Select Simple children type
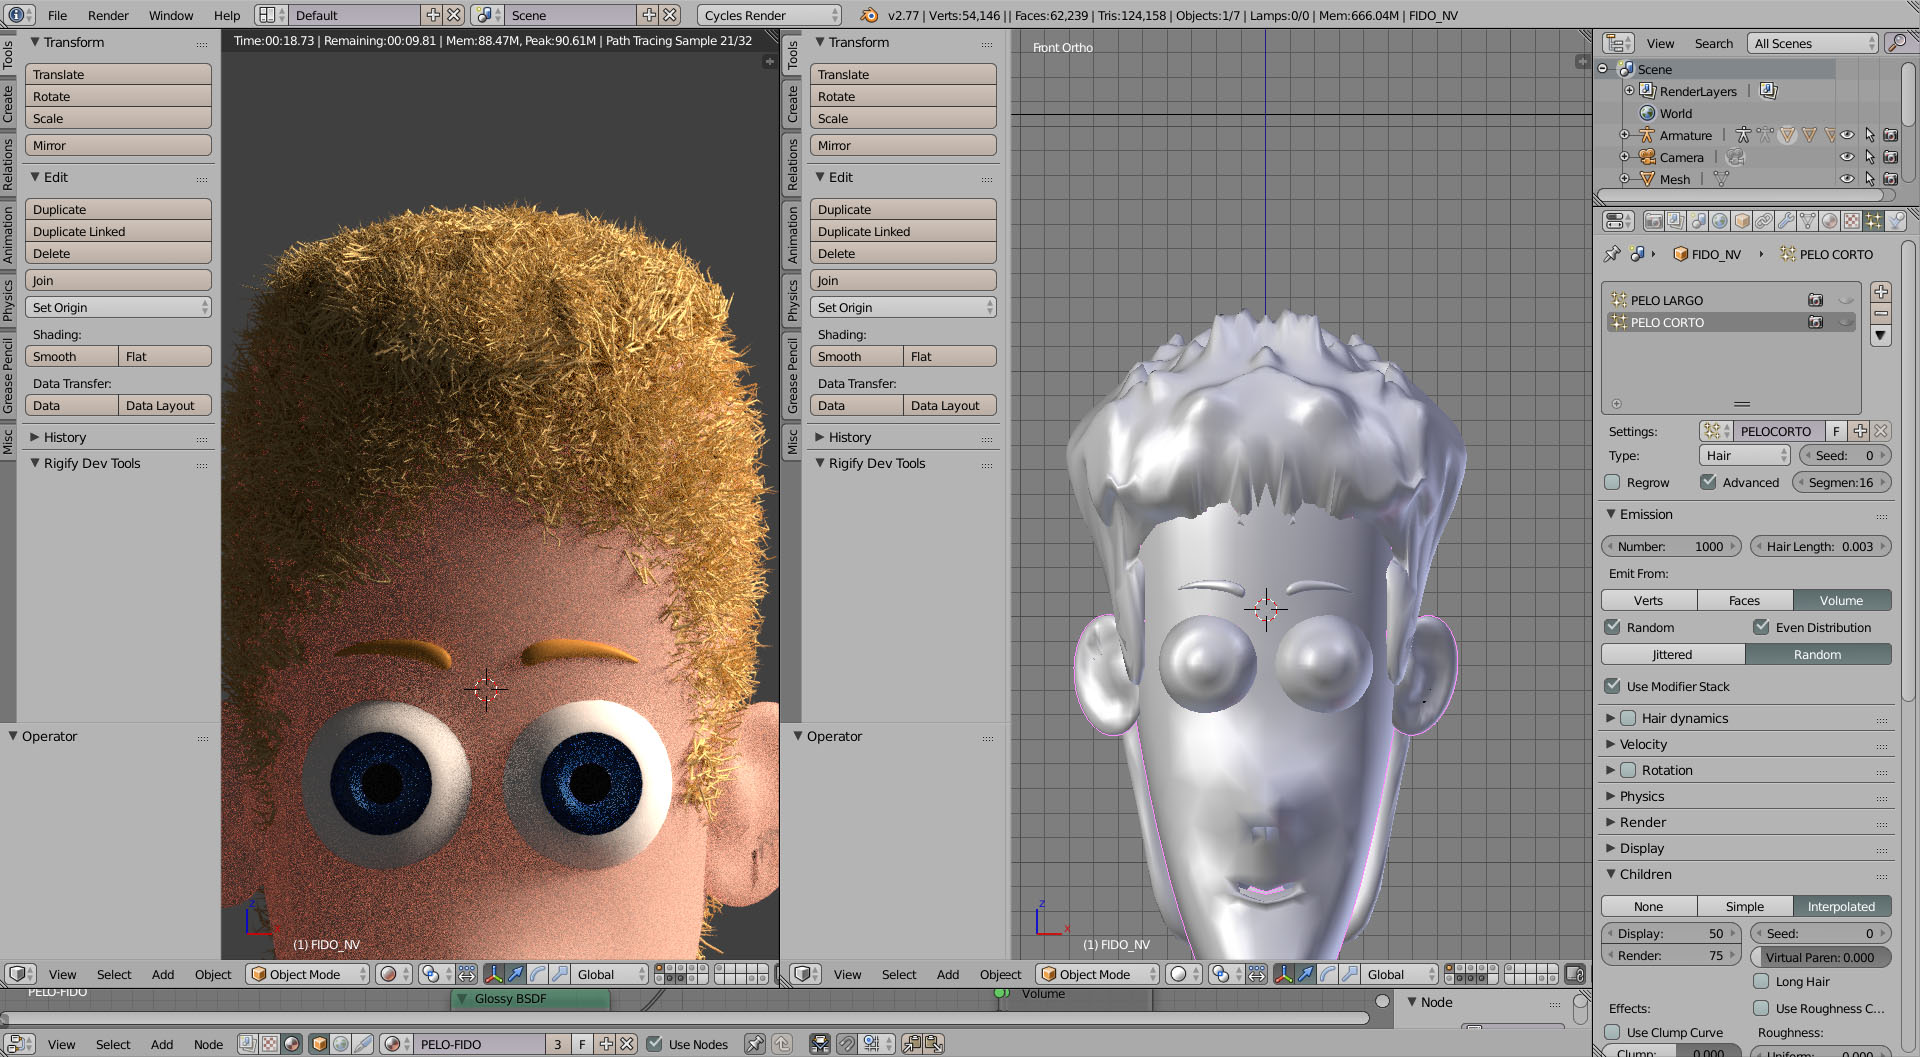 pos(1744,906)
